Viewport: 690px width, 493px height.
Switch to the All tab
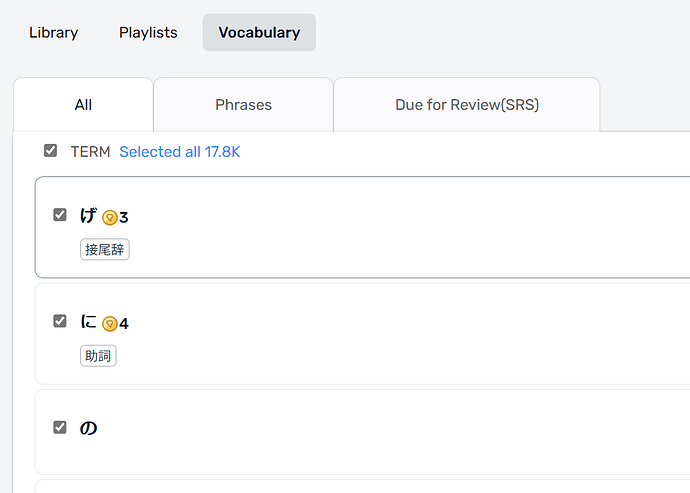click(83, 104)
